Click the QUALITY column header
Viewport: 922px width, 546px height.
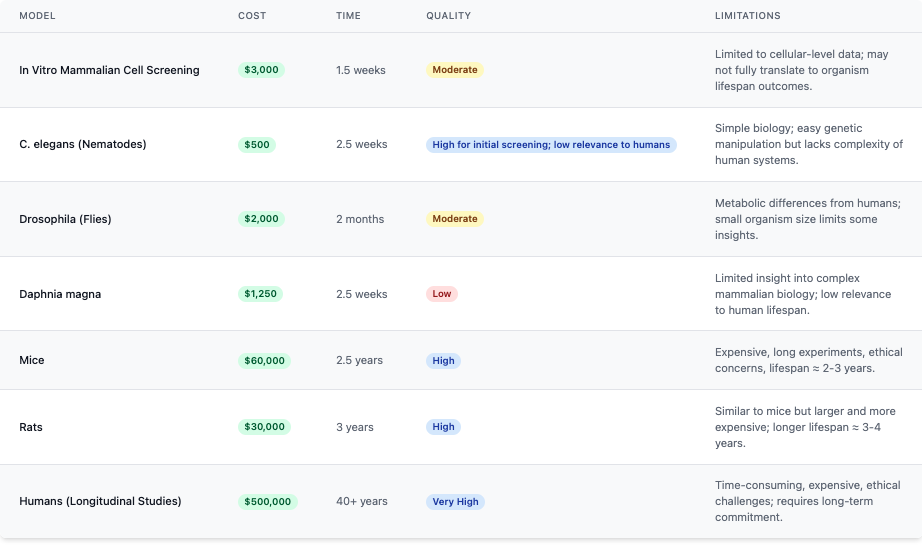click(x=448, y=16)
